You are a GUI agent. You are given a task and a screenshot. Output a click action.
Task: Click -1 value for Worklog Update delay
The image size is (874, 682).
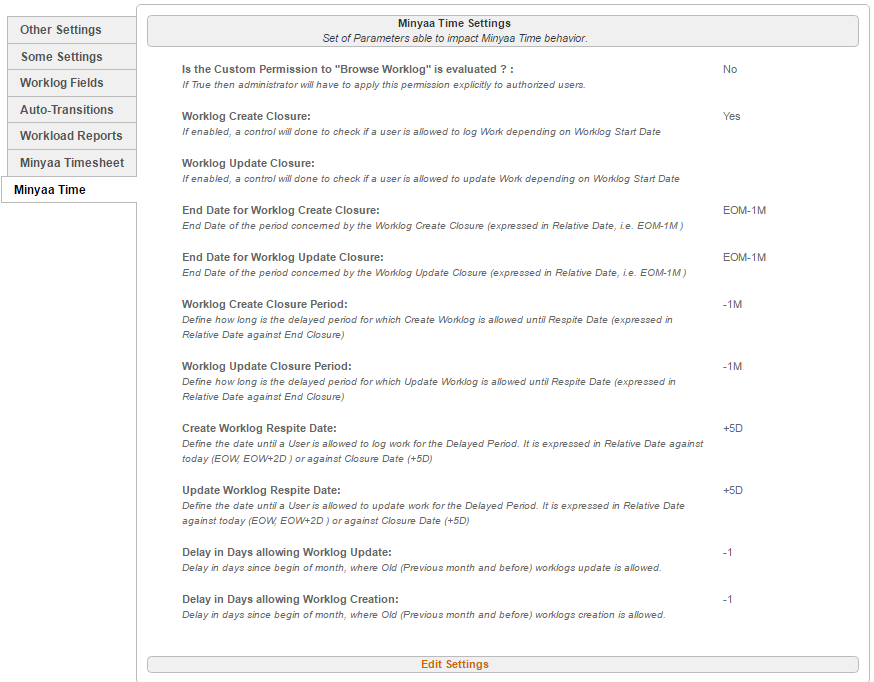pyautogui.click(x=727, y=553)
